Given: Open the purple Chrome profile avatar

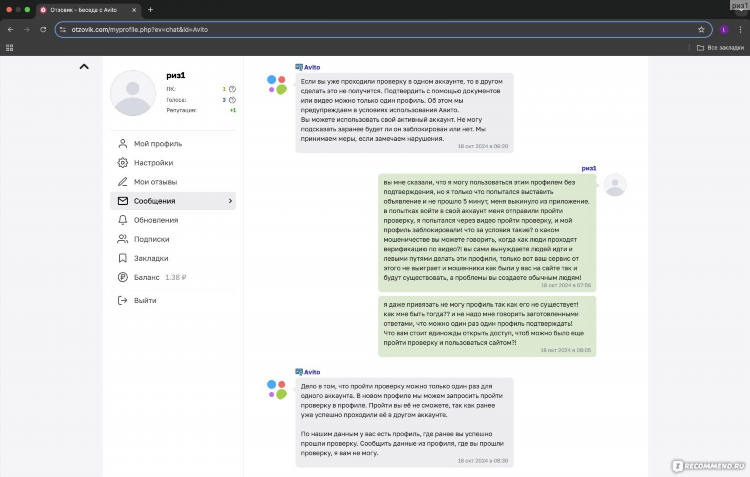Looking at the screenshot, I should (724, 30).
